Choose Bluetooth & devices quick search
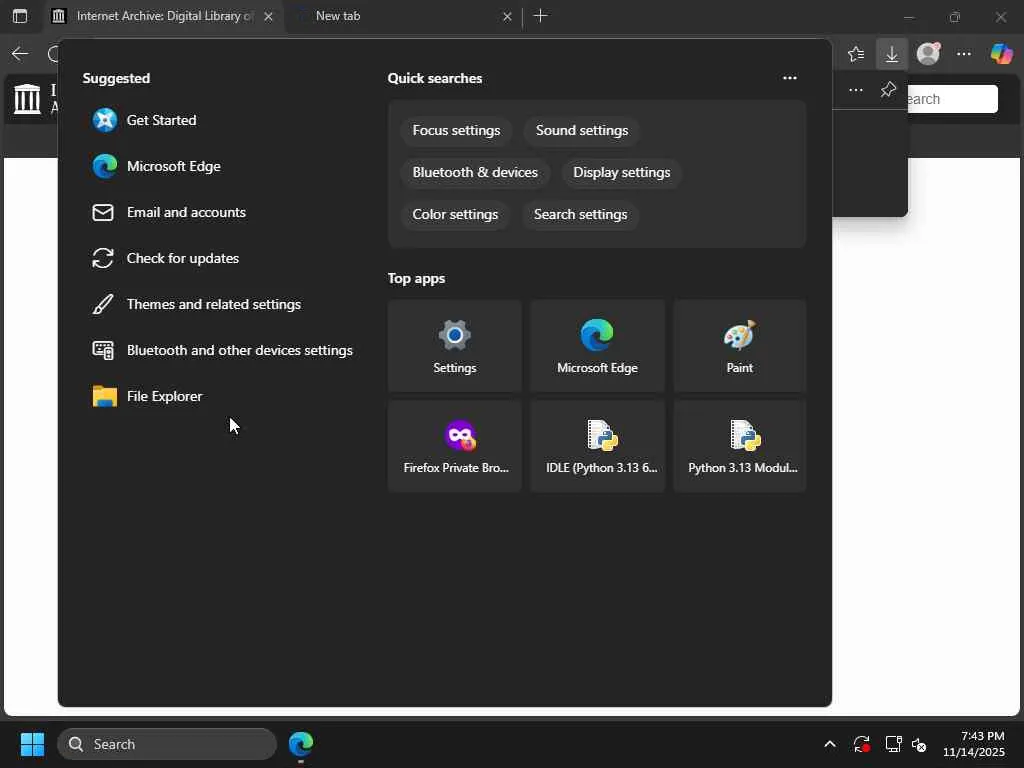The image size is (1024, 768). (x=475, y=172)
